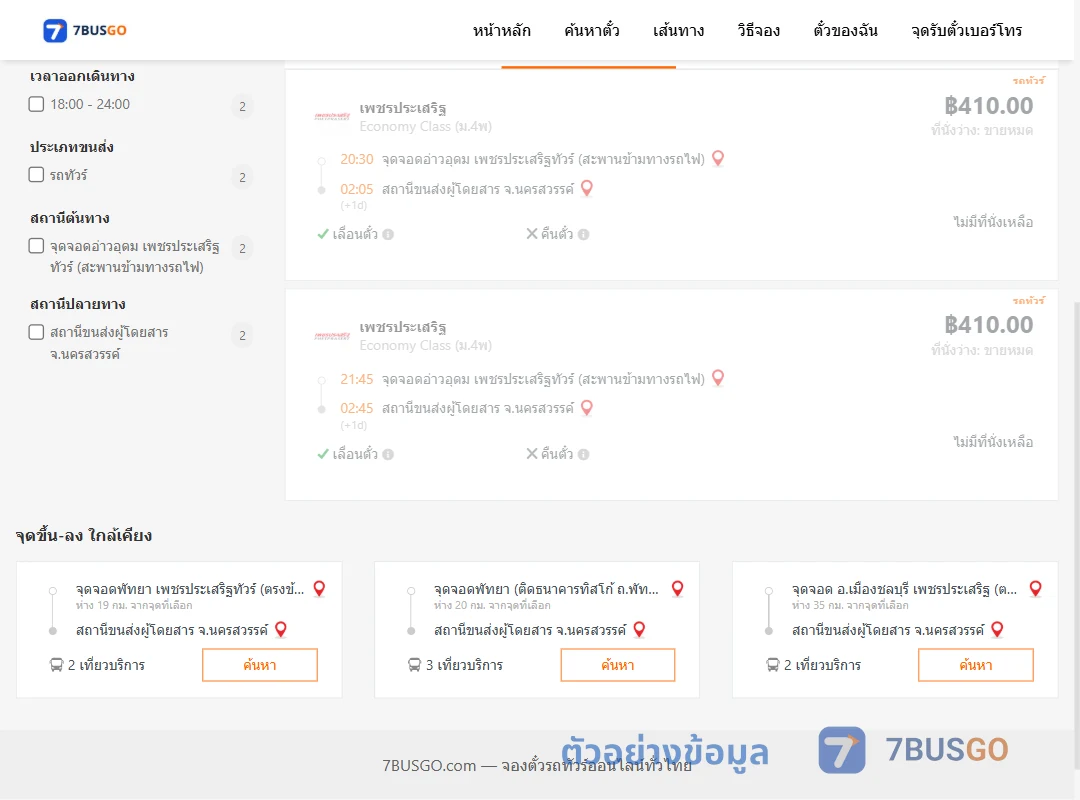The width and height of the screenshot is (1080, 800).
Task: Click bus icon in the 19 กม. nearby card
Action: 56,665
